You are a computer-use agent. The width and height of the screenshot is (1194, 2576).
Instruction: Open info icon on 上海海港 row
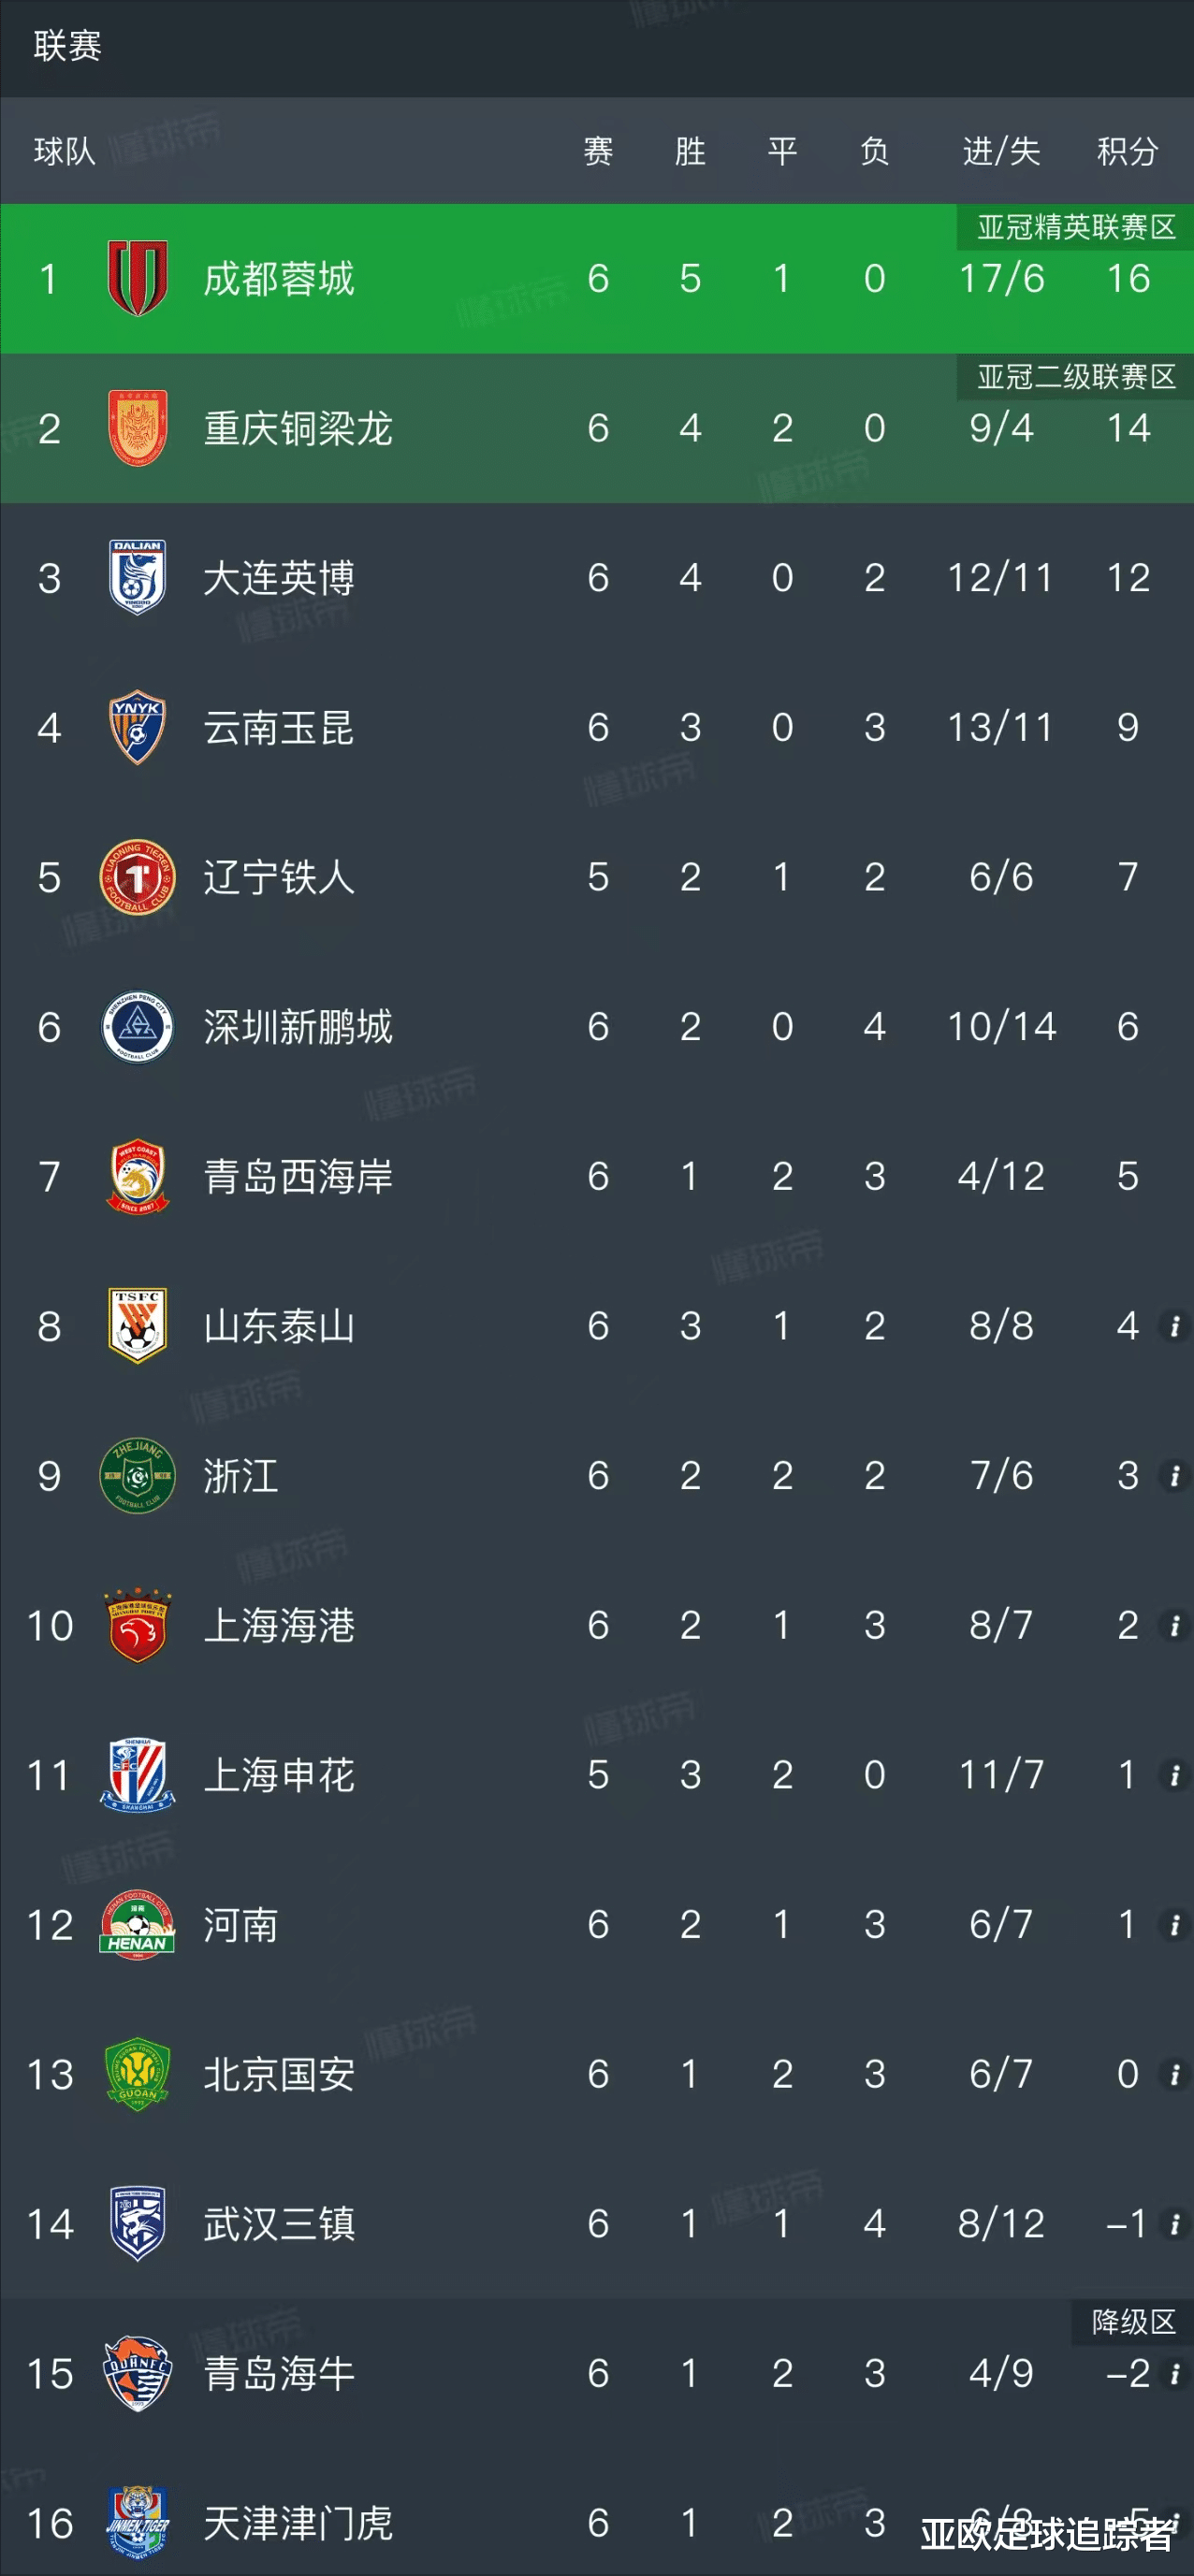(1174, 1626)
